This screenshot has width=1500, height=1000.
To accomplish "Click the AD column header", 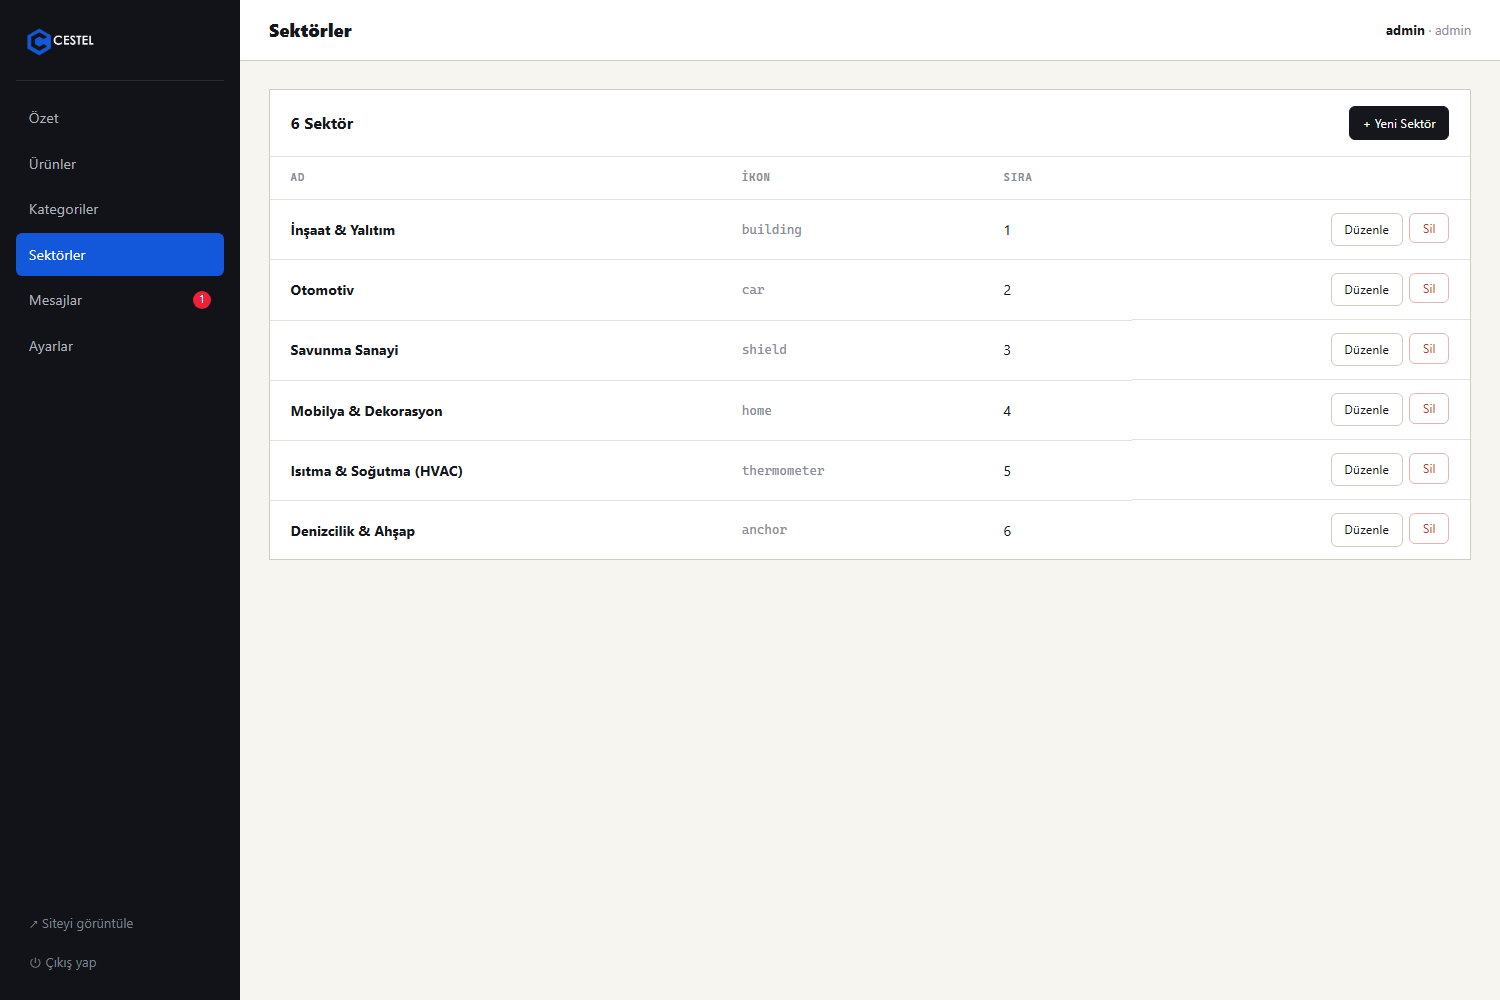I will coord(298,178).
